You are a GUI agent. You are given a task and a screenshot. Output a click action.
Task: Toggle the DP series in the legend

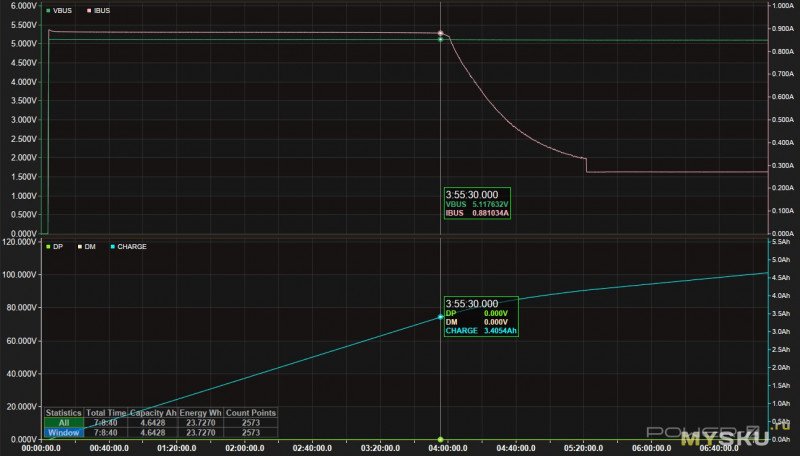tap(58, 245)
